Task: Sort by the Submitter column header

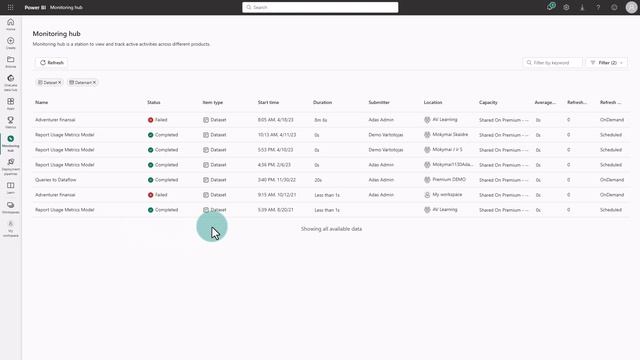Action: tap(379, 102)
